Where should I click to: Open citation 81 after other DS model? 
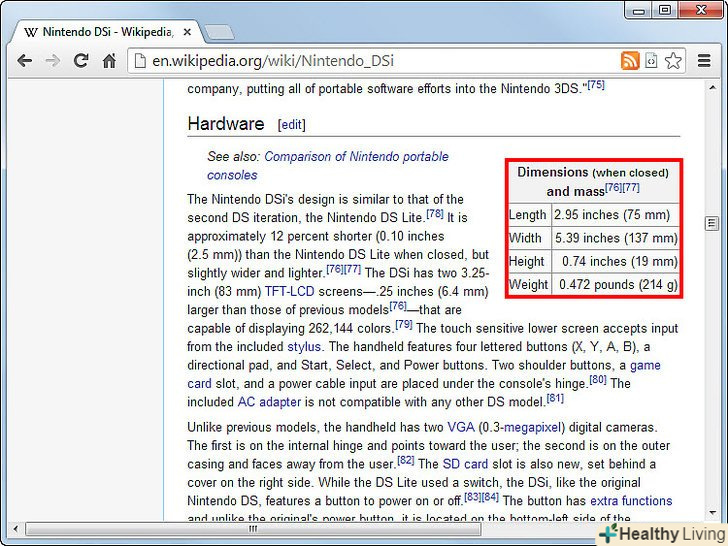pos(555,398)
